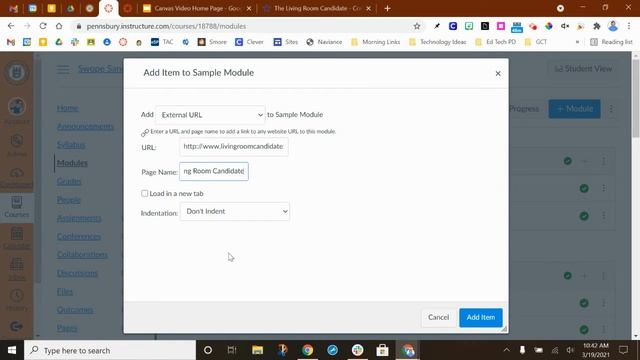Screen dimensions: 640x360
Task: Switch to Canvas Video Home Page tab
Action: coord(196,8)
